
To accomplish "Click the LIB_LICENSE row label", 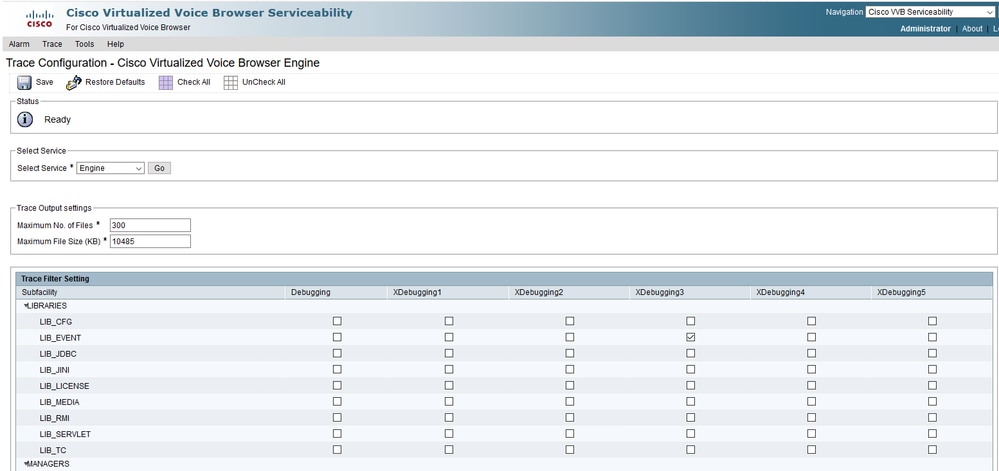I will [64, 386].
